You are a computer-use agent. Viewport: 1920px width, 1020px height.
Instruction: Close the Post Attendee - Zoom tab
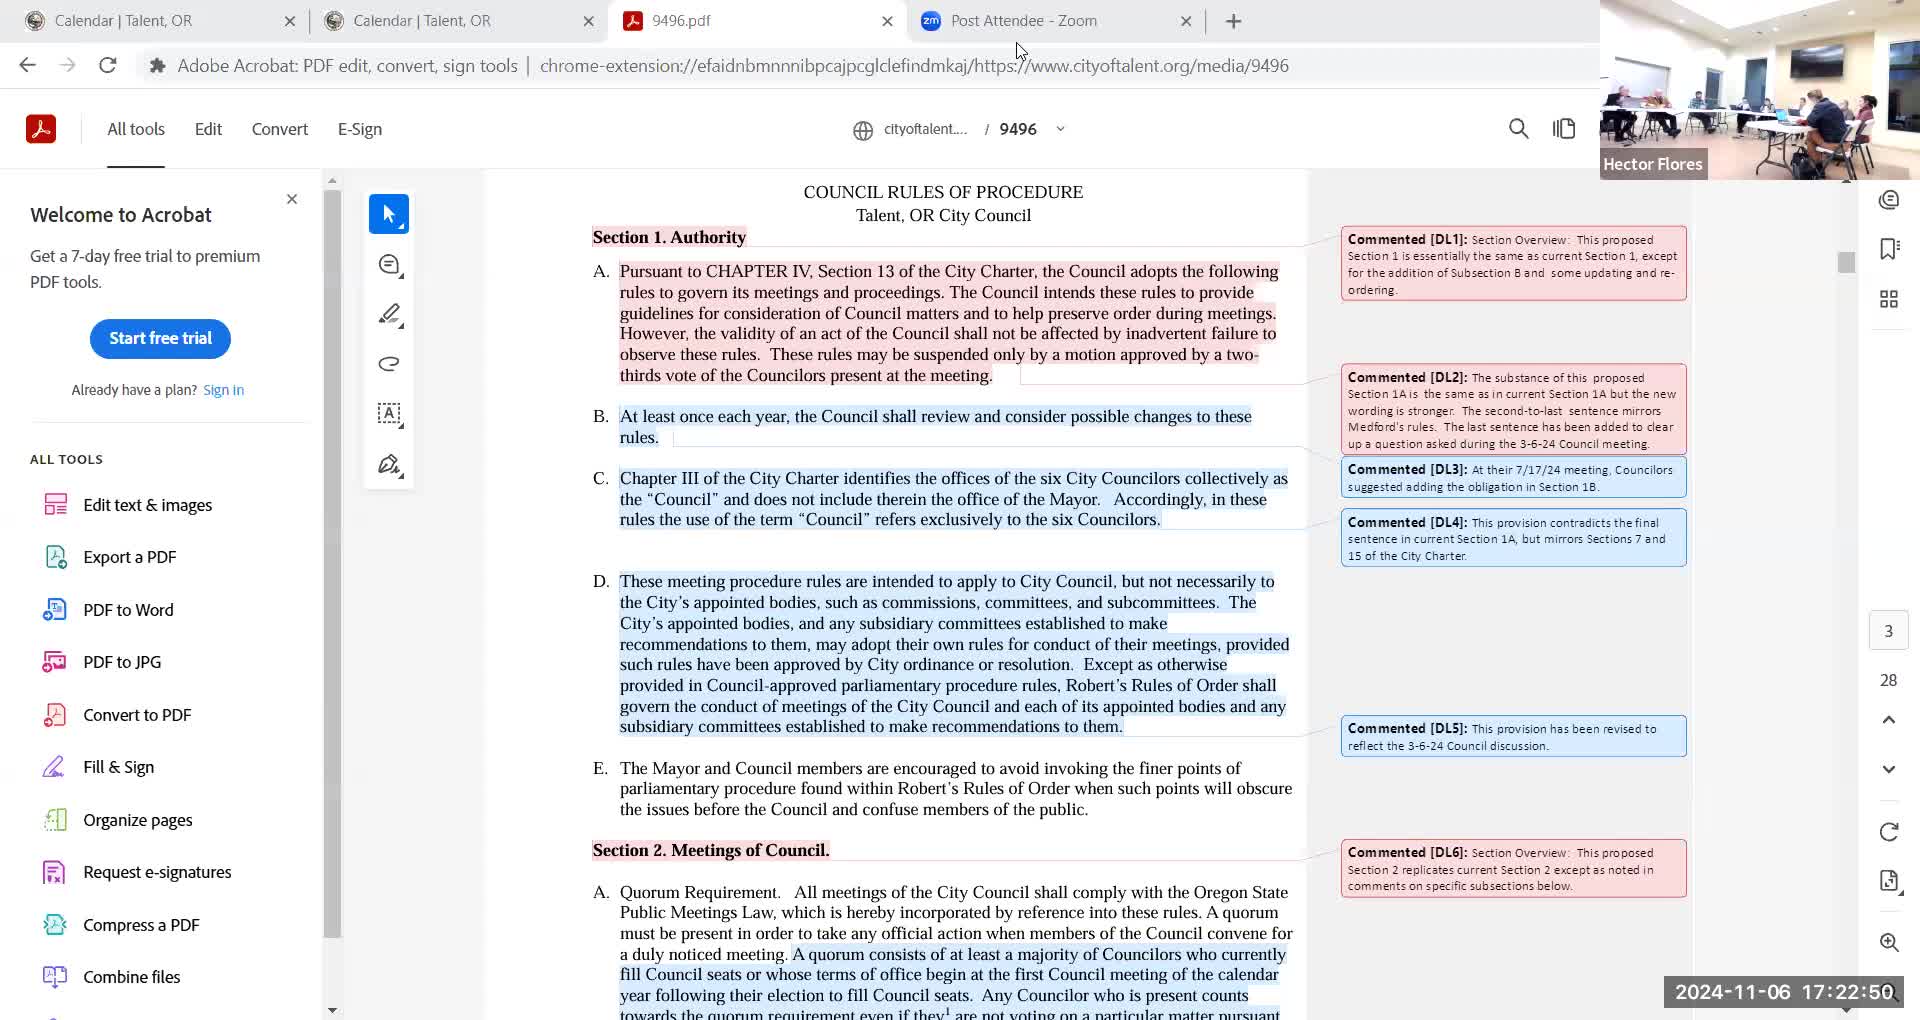(1186, 21)
